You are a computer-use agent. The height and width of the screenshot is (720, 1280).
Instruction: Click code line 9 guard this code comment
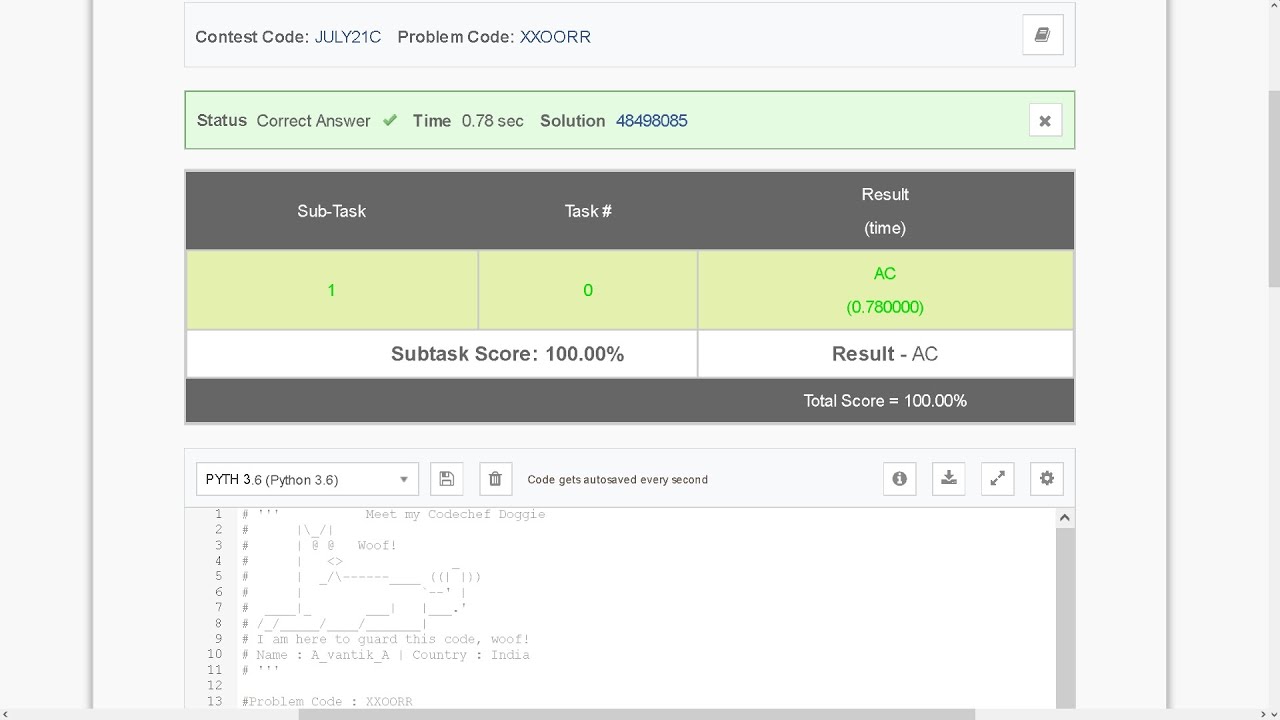tap(386, 639)
